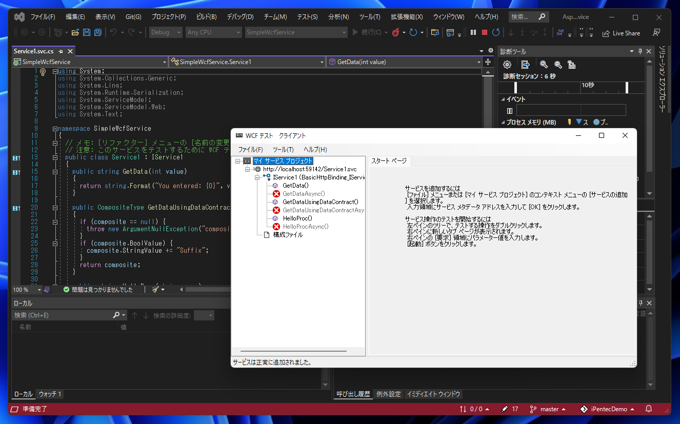Screen dimensions: 680x424
Task: Collapse the マイ サービス プロジェクト tree node
Action: [x=237, y=161]
